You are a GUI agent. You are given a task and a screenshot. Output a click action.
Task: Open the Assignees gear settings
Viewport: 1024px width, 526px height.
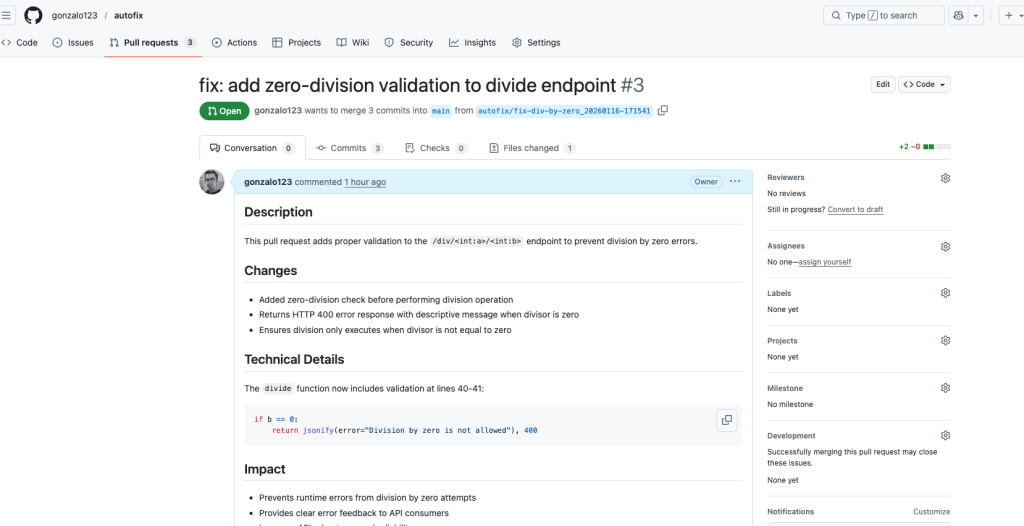click(x=945, y=246)
